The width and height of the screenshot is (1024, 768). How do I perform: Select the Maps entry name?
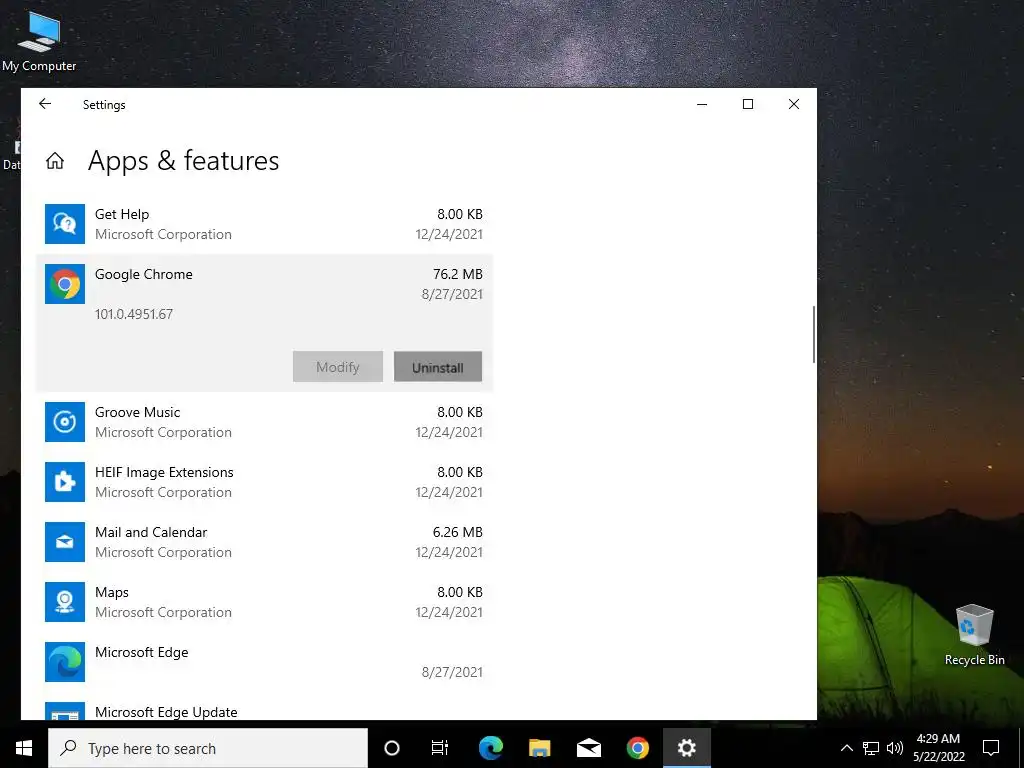112,592
